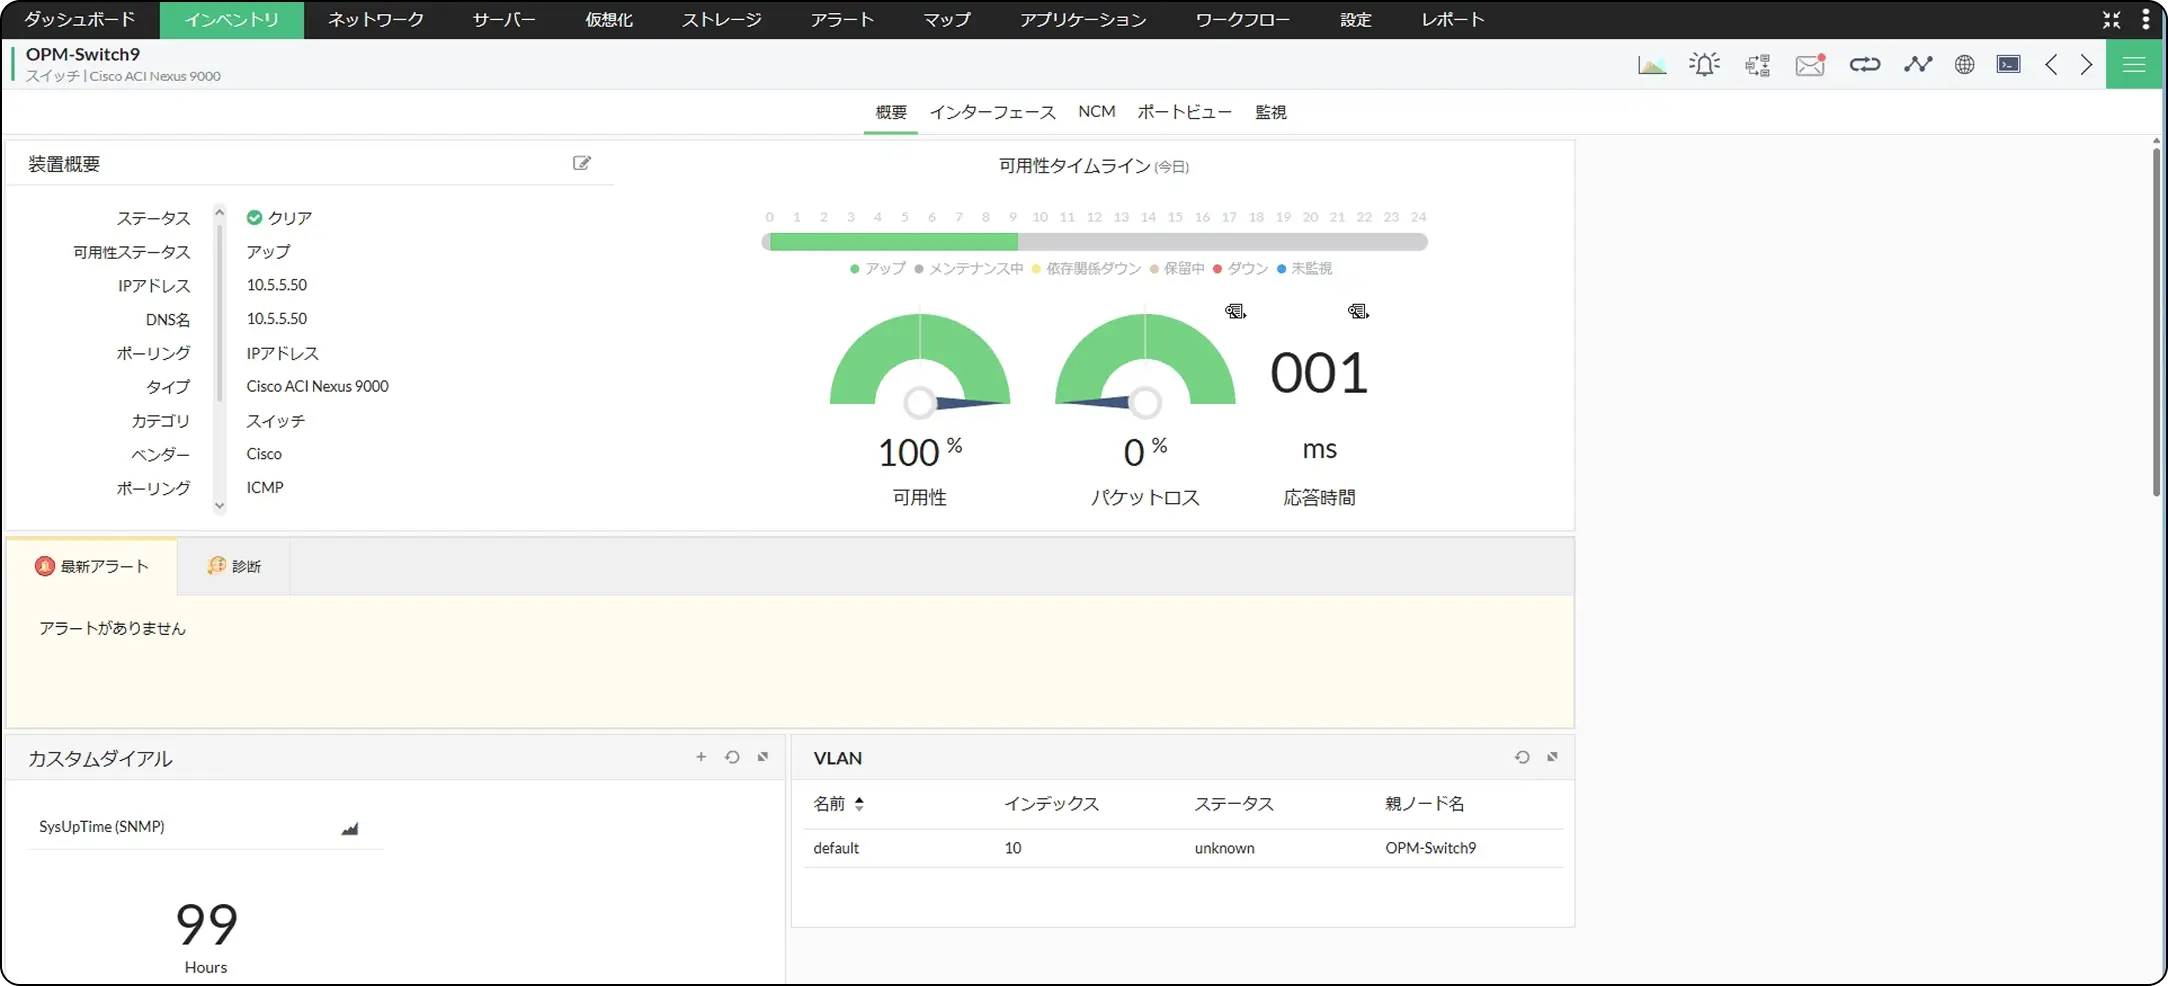Click the envelope notification icon
Image resolution: width=2168 pixels, height=986 pixels.
coord(1811,65)
